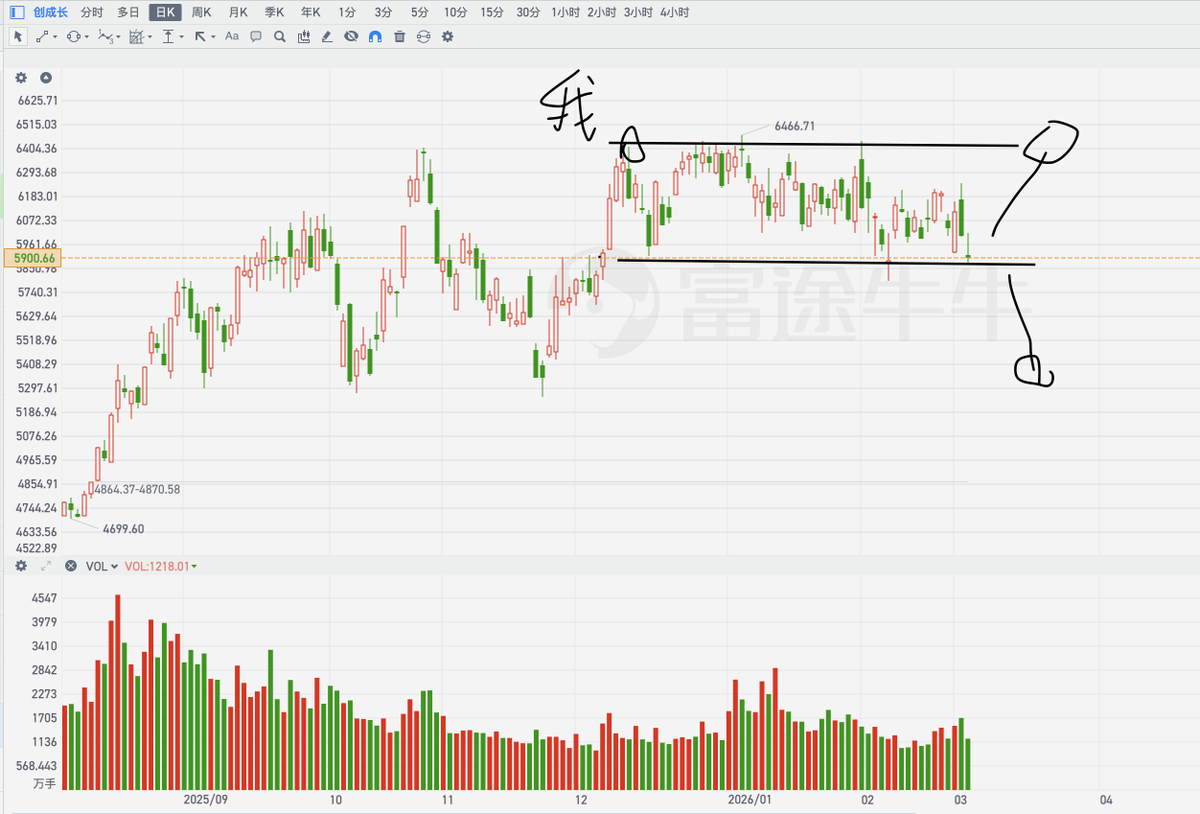Open drawing toolbar settings gear

click(x=447, y=36)
